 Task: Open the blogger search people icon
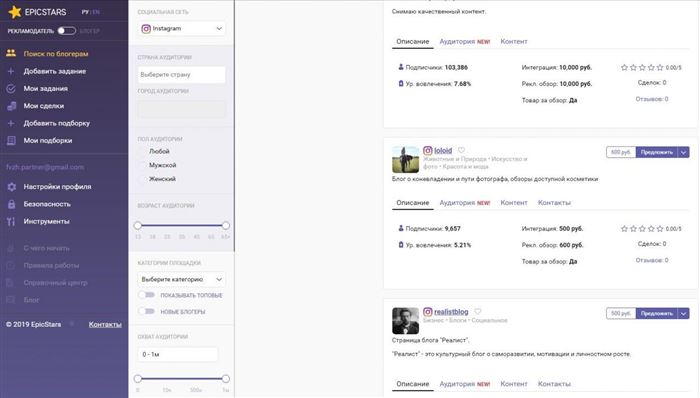click(x=11, y=53)
